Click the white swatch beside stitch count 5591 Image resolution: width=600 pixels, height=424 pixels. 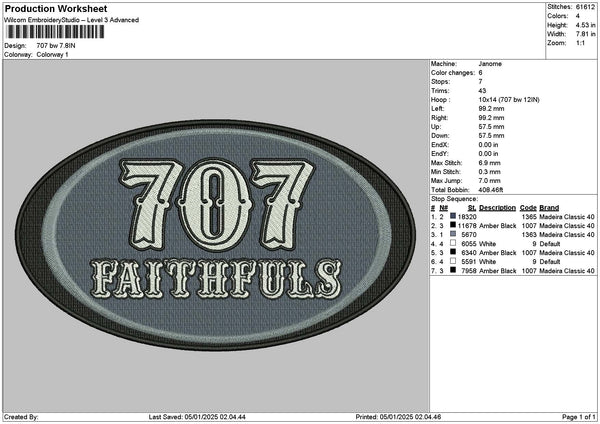click(x=453, y=261)
